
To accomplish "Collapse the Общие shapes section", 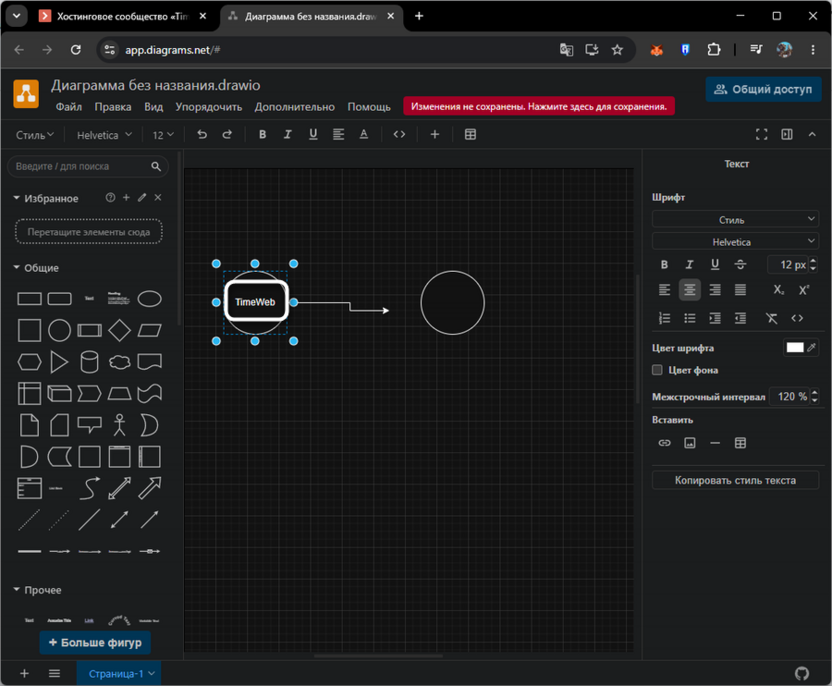I will (x=16, y=267).
